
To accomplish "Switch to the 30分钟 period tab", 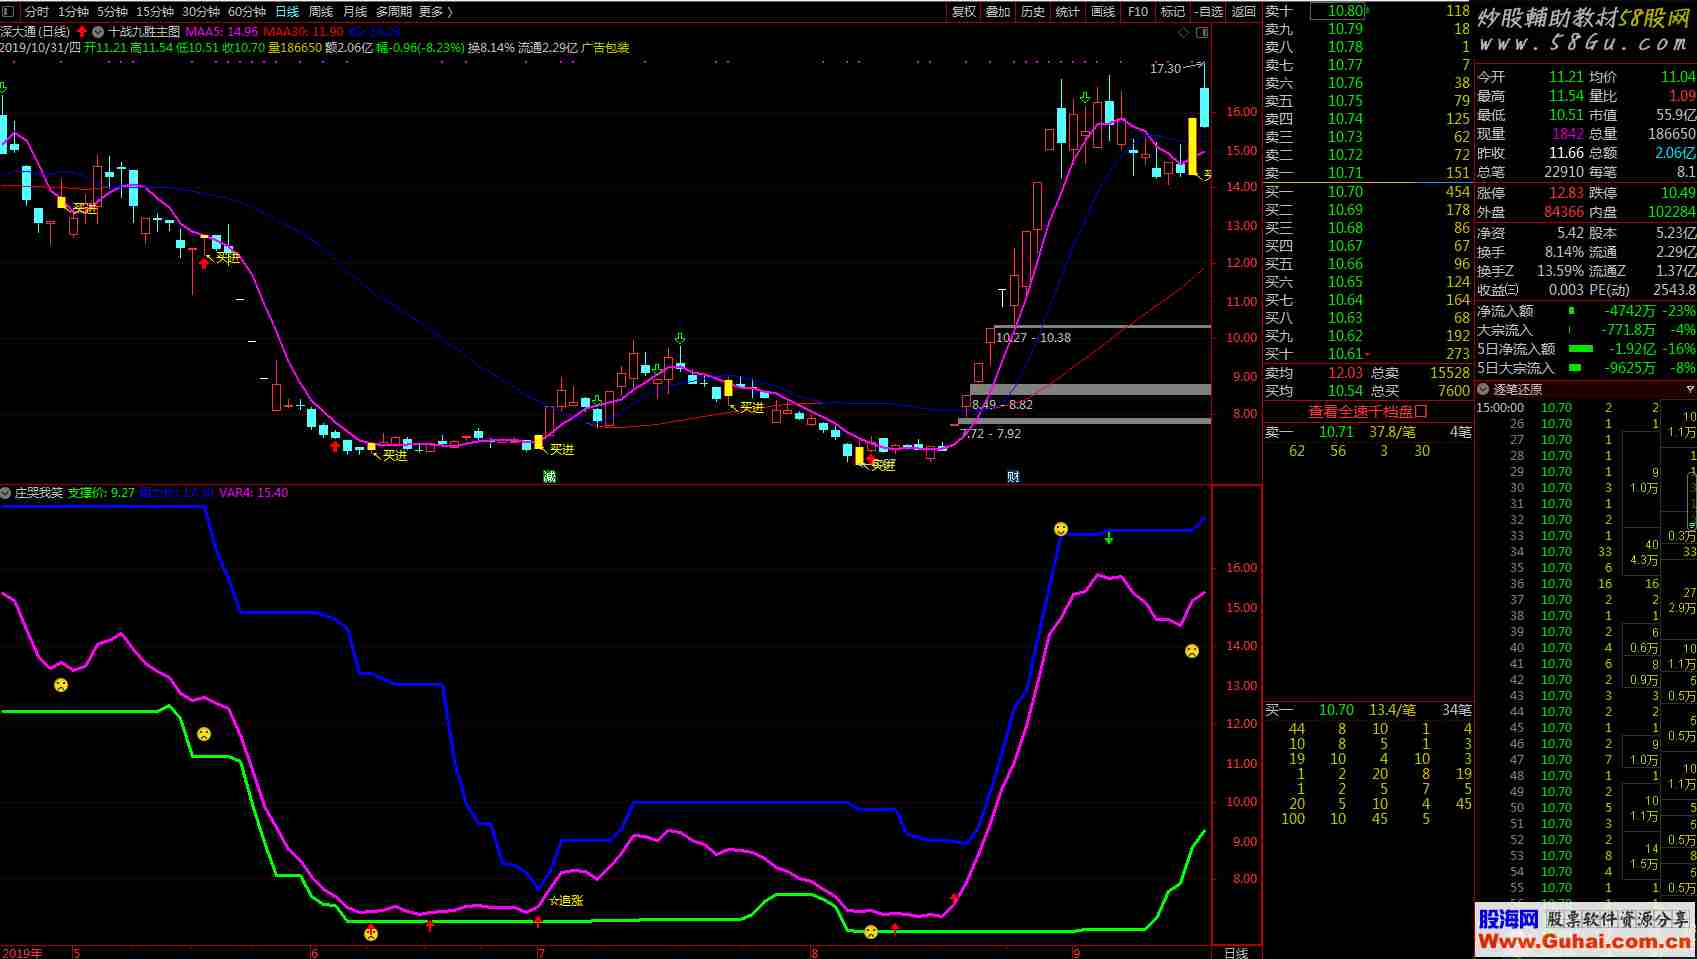I will point(201,12).
